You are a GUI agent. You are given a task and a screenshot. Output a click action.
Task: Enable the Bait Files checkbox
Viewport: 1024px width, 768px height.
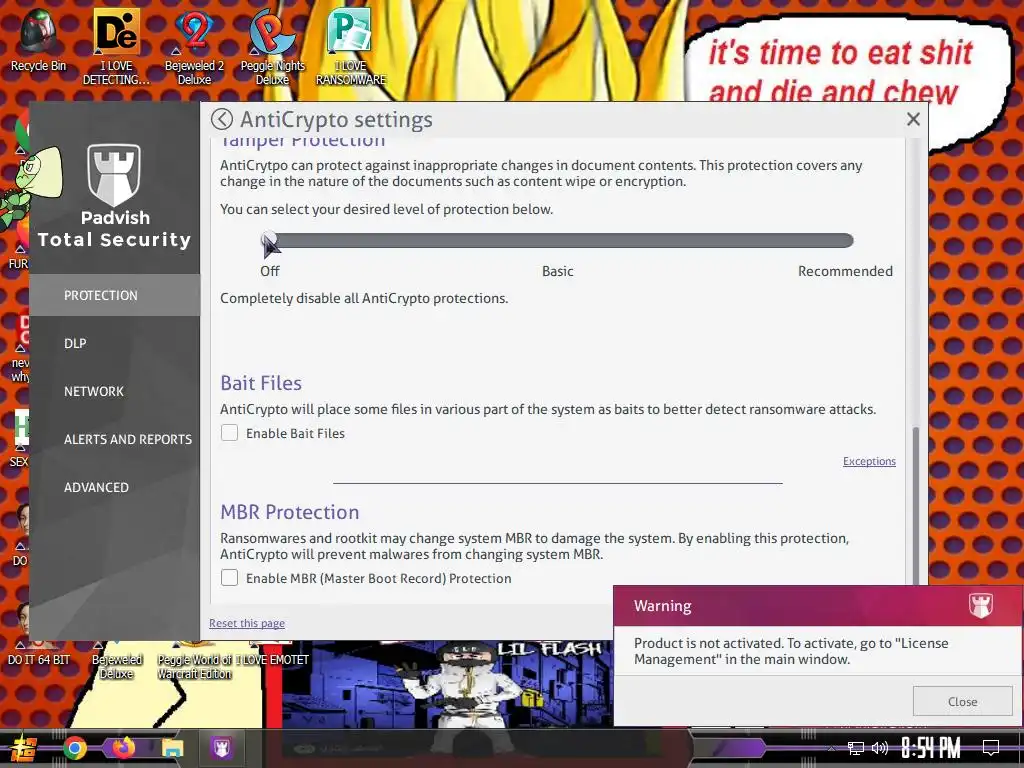click(229, 432)
